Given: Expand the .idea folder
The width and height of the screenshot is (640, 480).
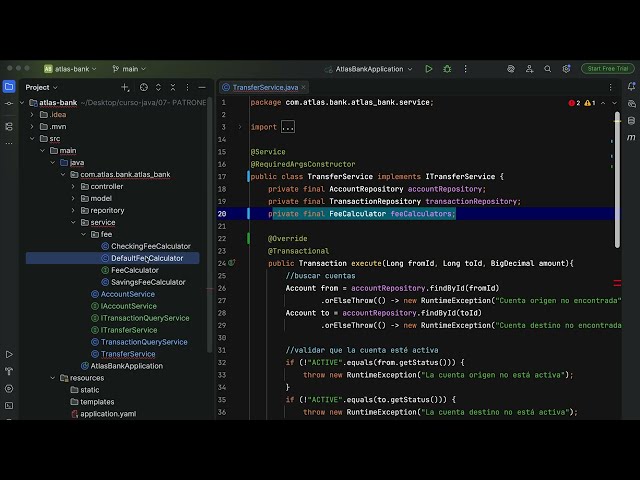Looking at the screenshot, I should 32,115.
